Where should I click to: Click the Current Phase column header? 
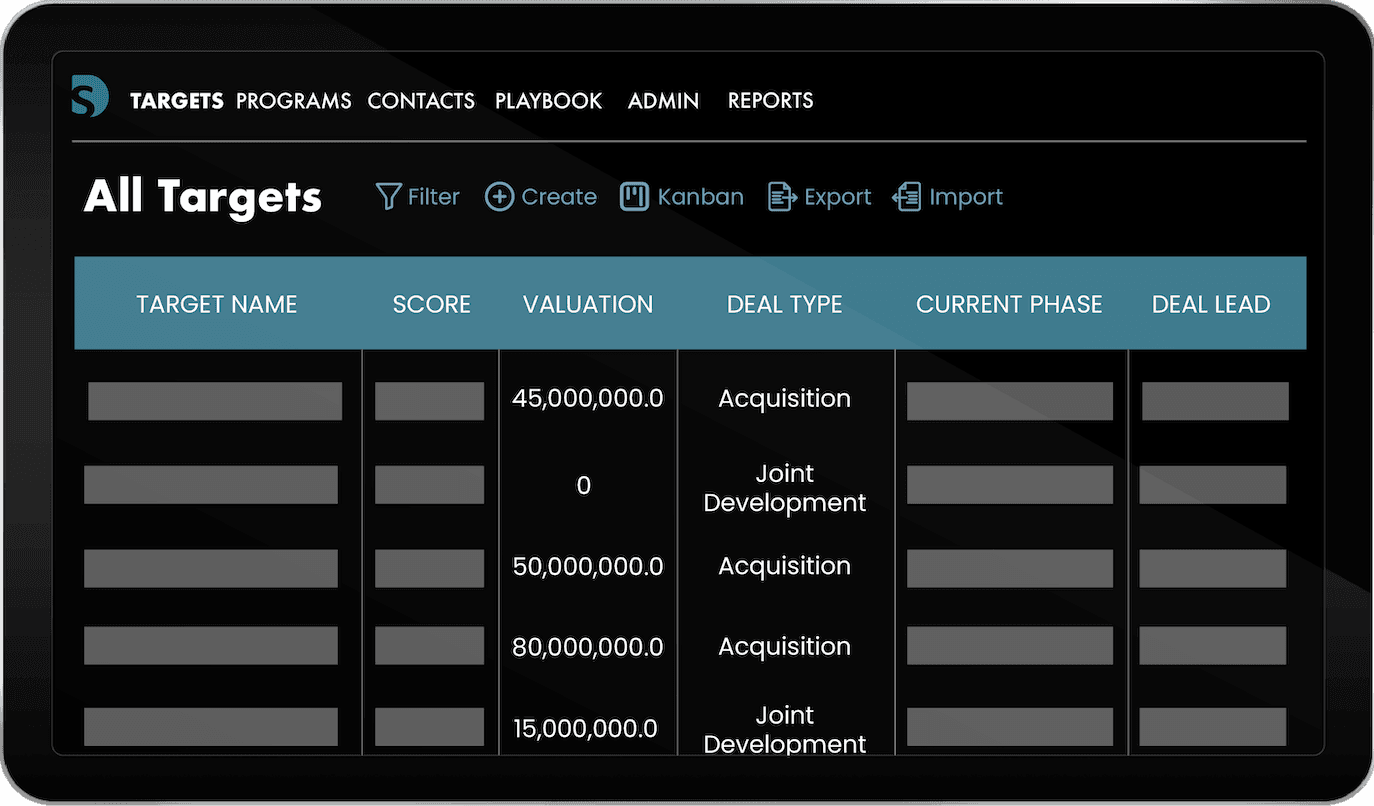click(1009, 305)
